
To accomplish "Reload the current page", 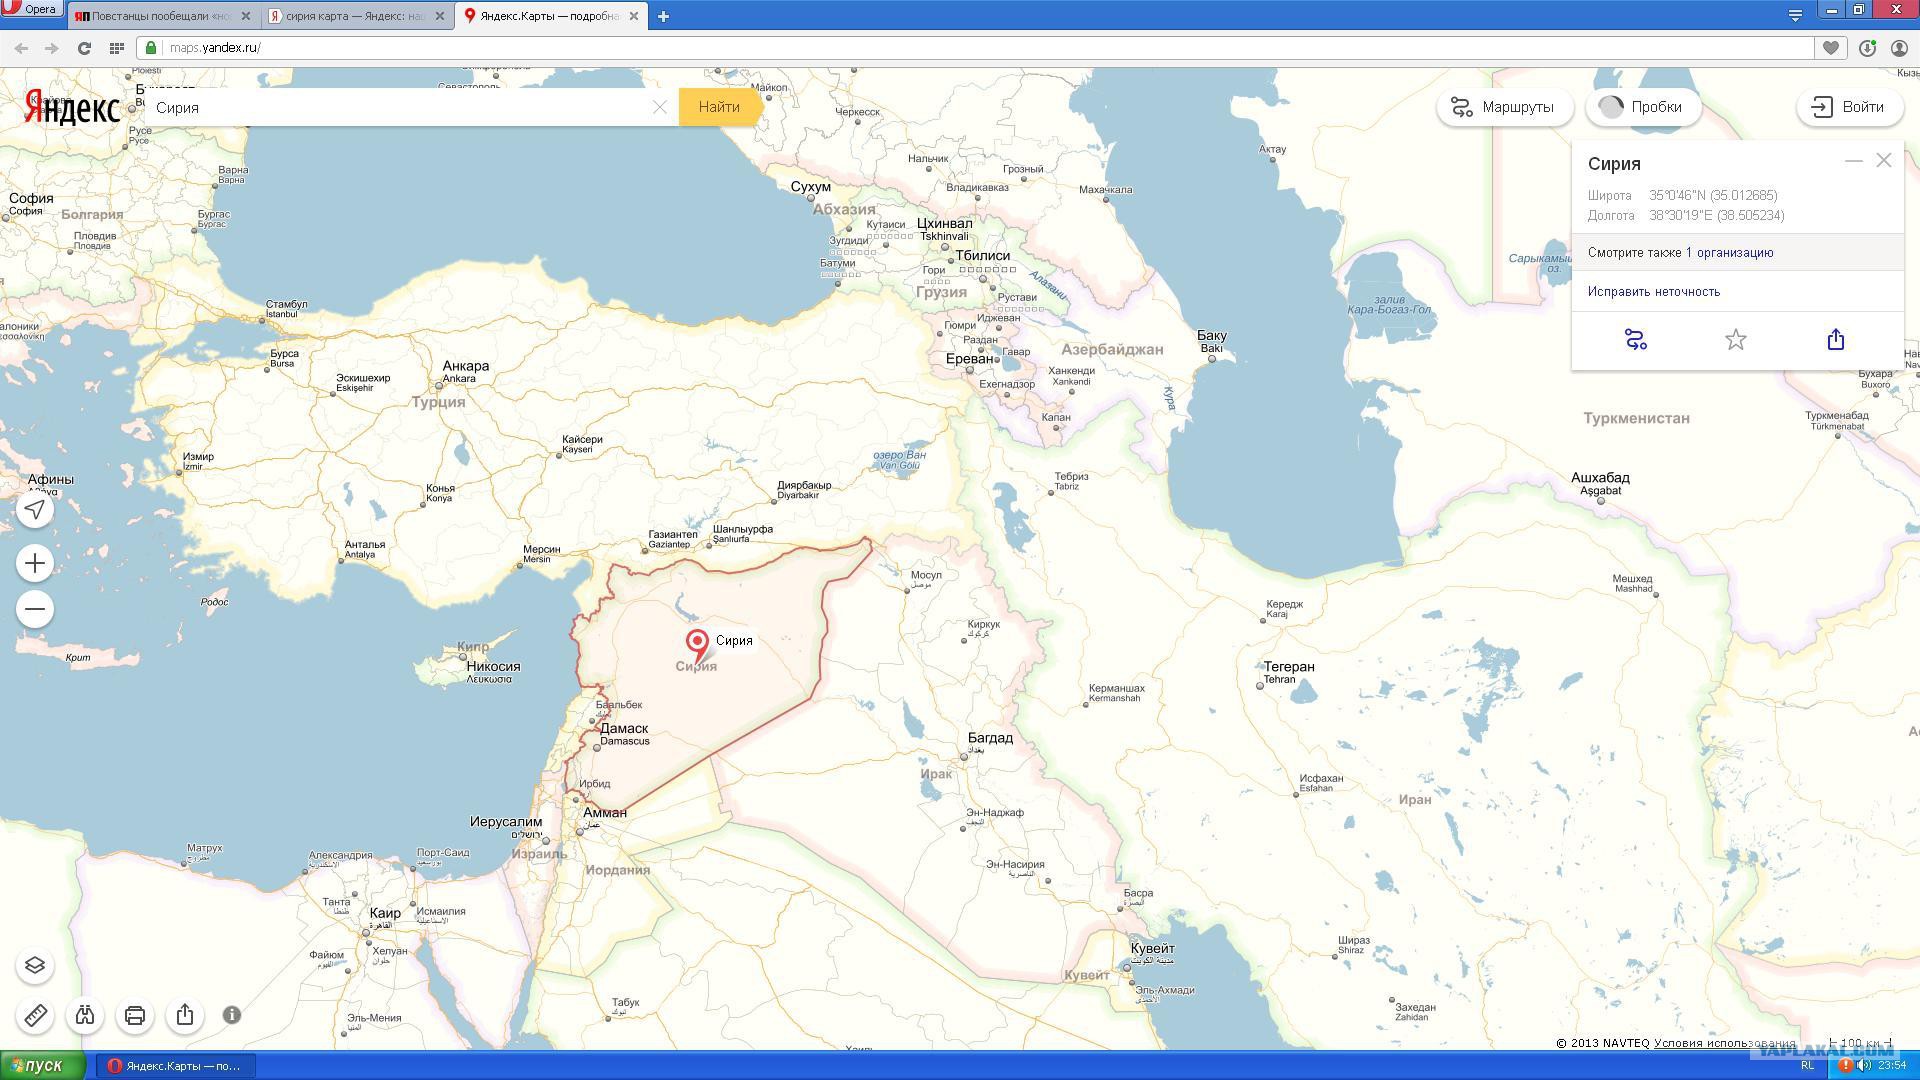I will point(84,48).
